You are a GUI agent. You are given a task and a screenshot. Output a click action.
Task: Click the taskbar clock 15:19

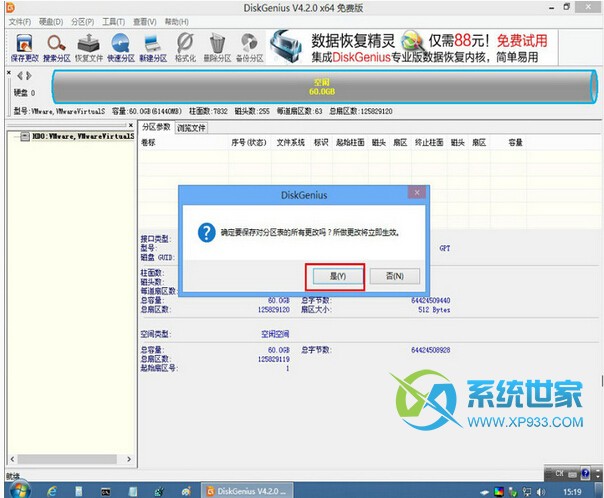tap(572, 492)
